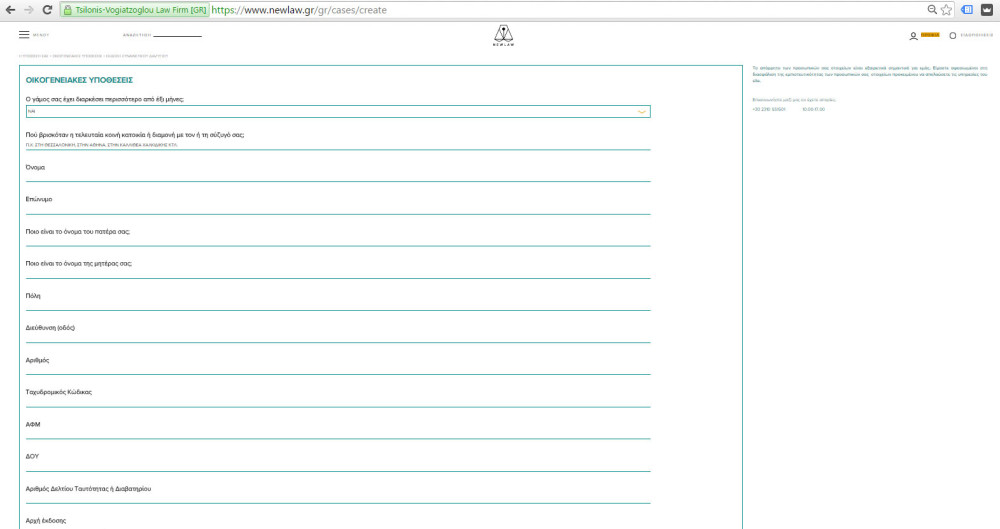This screenshot has height=529, width=1000.
Task: Click the phone number link in sidebar
Action: click(x=772, y=109)
